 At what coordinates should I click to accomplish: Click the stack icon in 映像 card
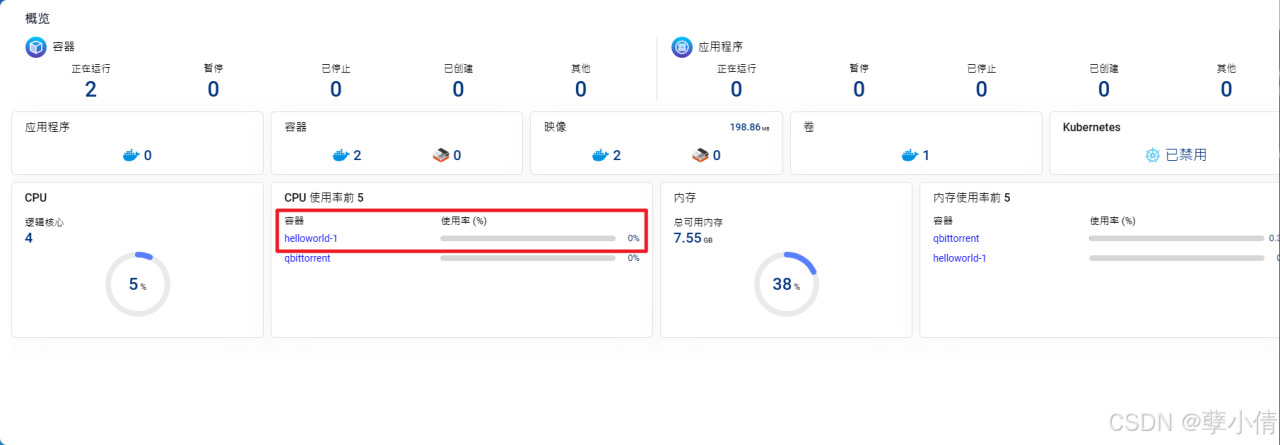[x=701, y=155]
